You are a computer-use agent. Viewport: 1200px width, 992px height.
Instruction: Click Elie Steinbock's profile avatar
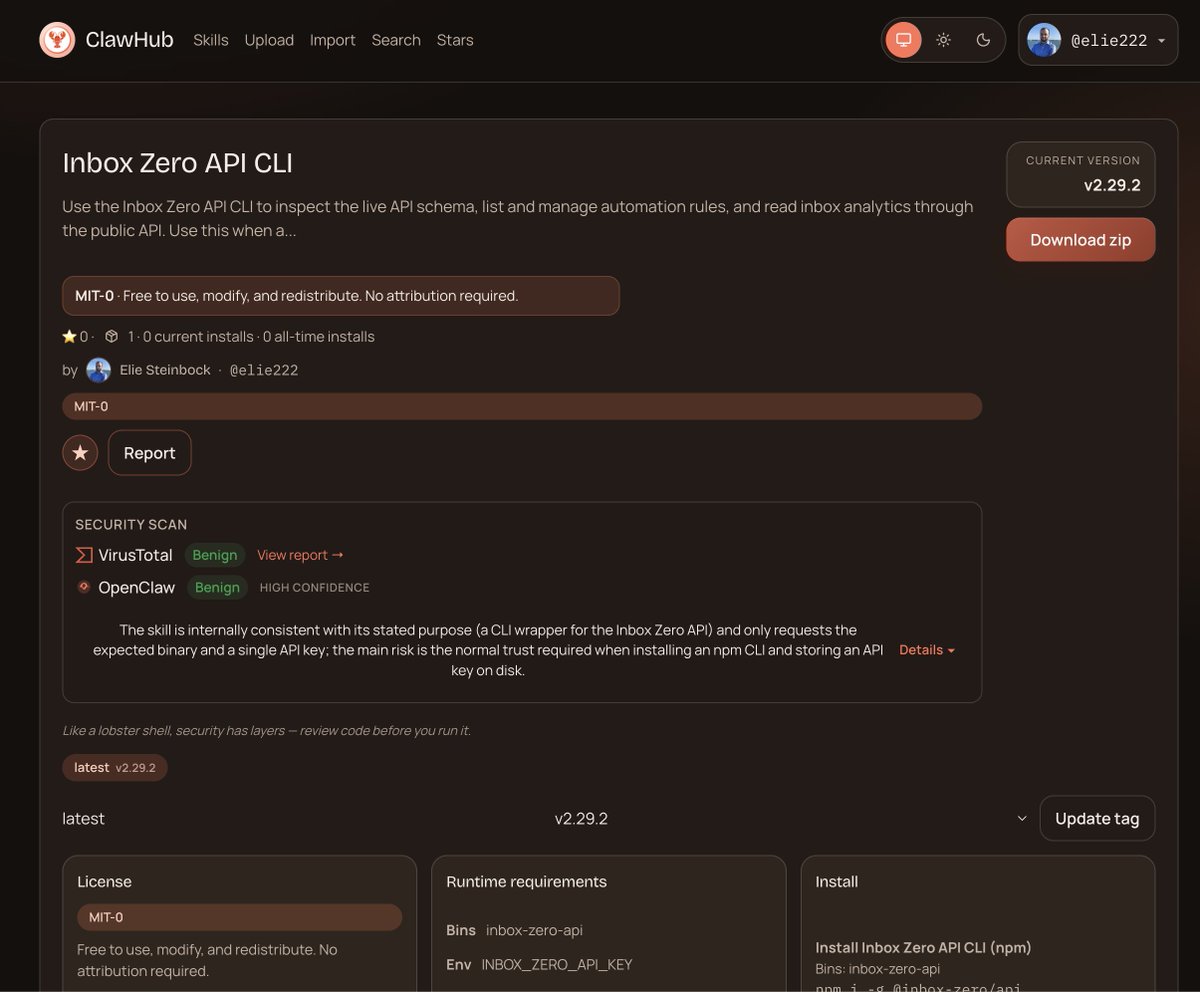click(x=98, y=369)
